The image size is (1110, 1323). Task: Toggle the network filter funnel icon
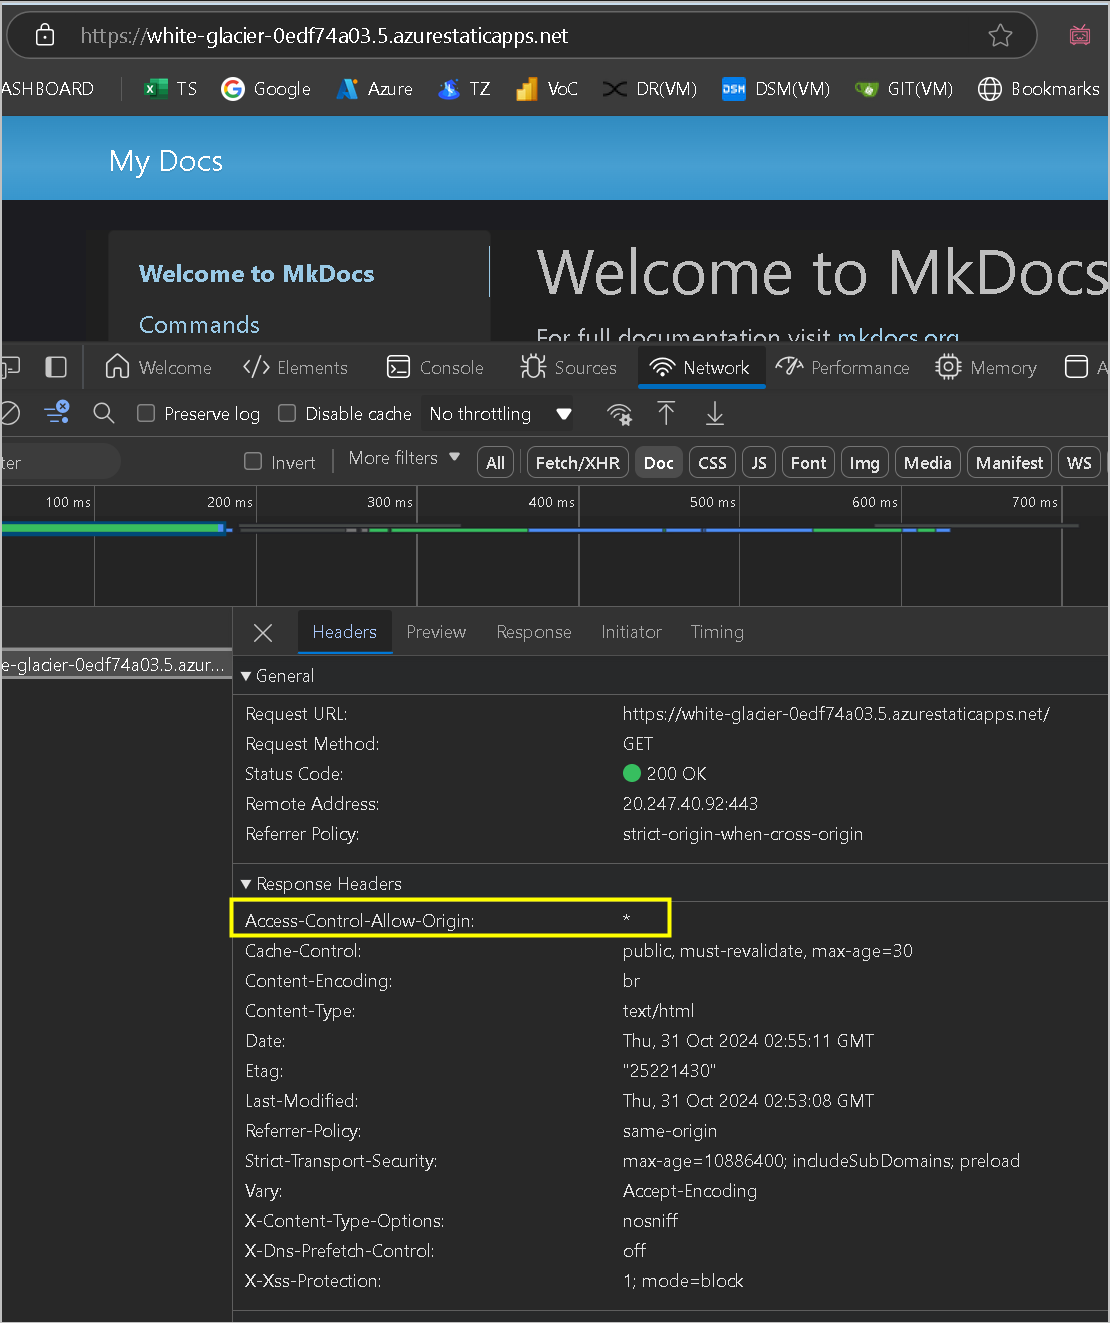(57, 412)
